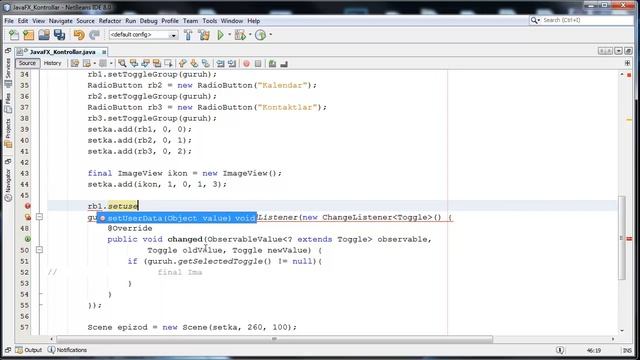Click the horizontal scrollbar of the editor
This screenshot has width=640, height=360.
coord(274,339)
